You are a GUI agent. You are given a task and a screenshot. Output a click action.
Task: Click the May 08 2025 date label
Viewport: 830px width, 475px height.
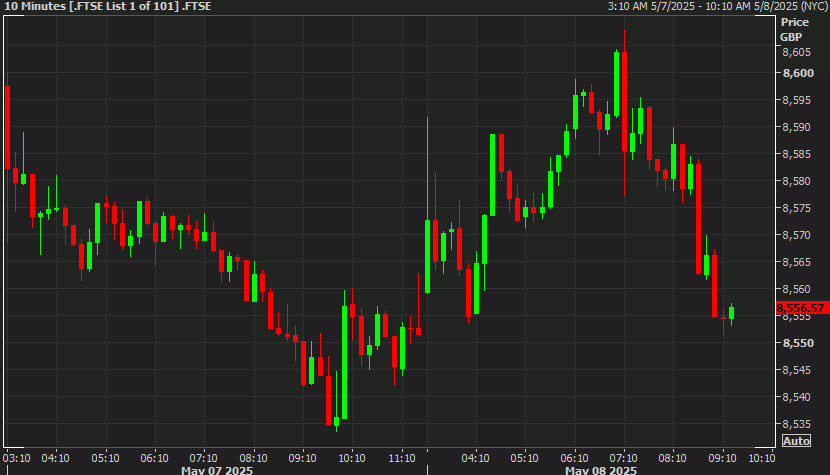[x=601, y=470]
